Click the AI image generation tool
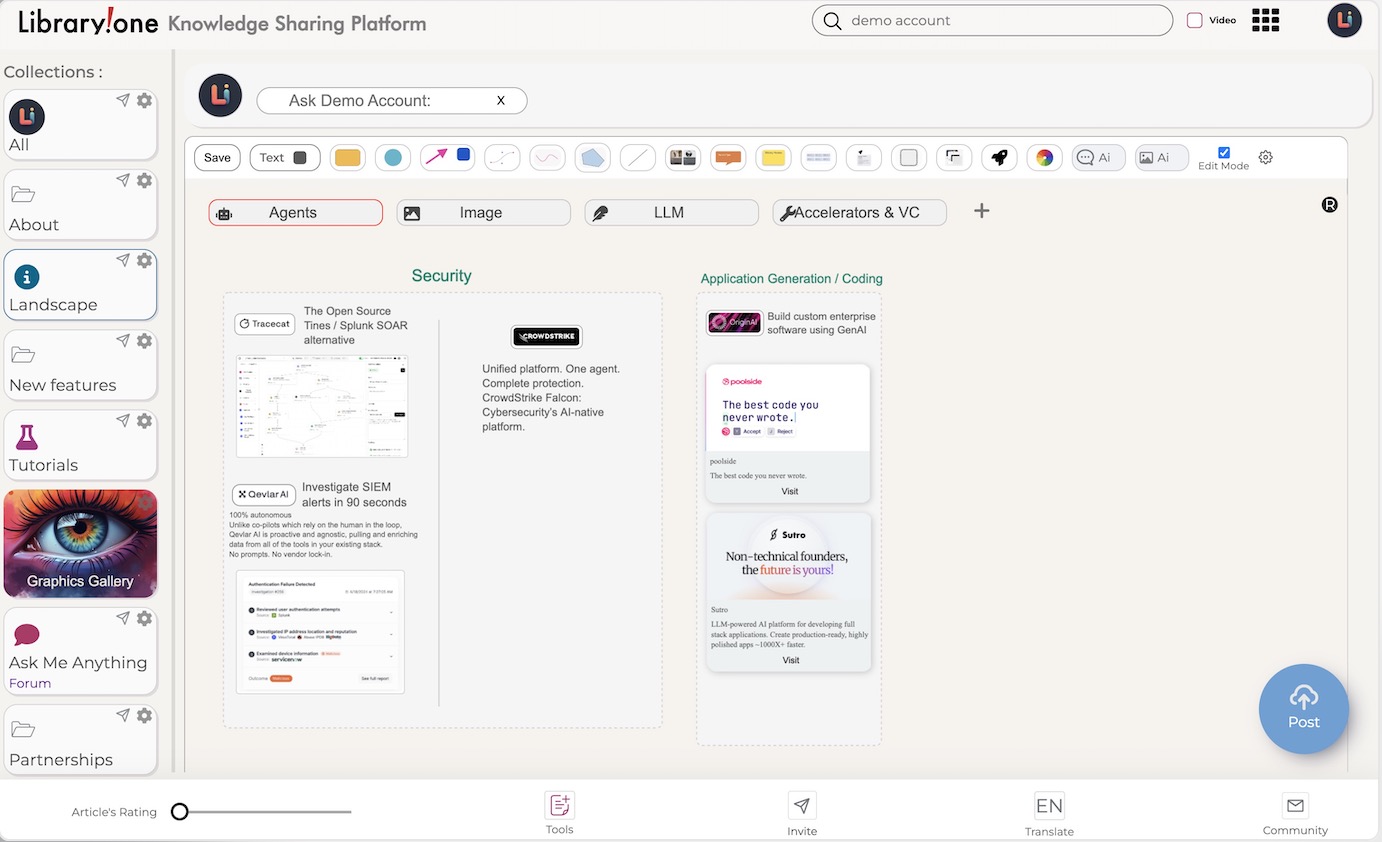Image resolution: width=1382 pixels, height=842 pixels. pos(1160,158)
